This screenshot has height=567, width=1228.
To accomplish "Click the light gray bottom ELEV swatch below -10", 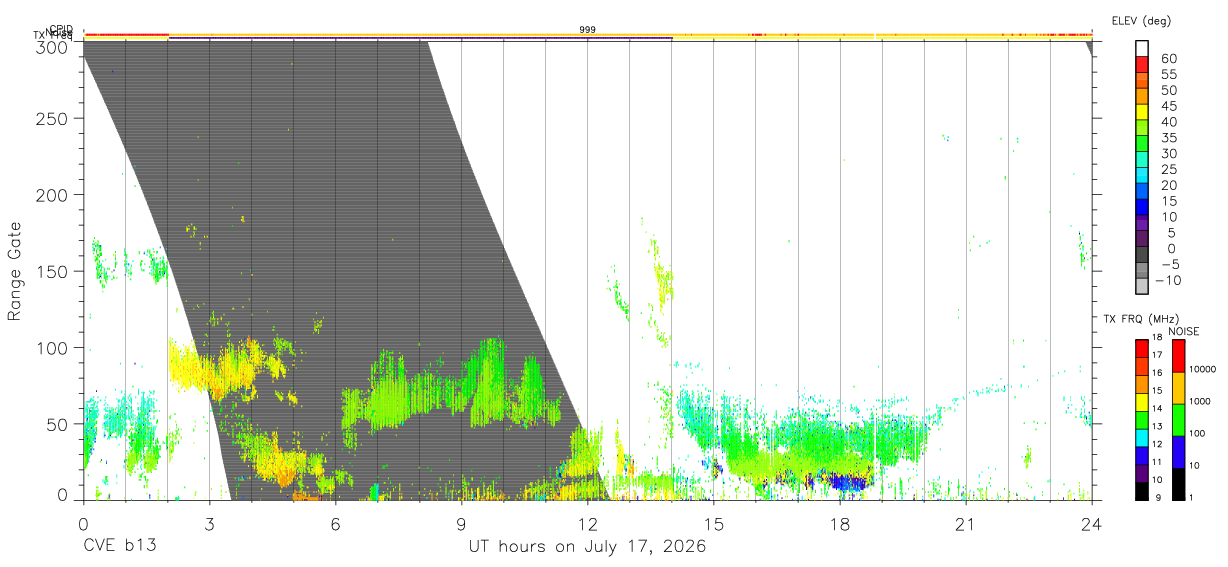I will (1142, 288).
